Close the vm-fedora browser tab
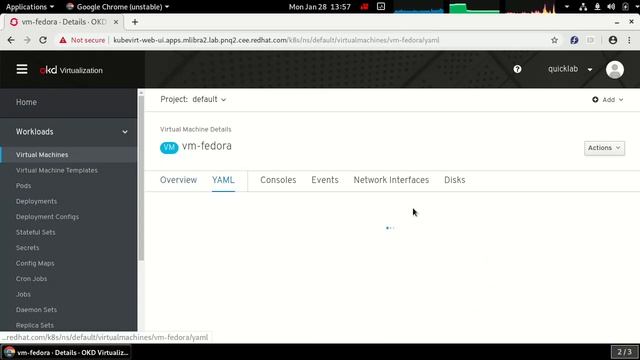This screenshot has height=360, width=640. 116,22
